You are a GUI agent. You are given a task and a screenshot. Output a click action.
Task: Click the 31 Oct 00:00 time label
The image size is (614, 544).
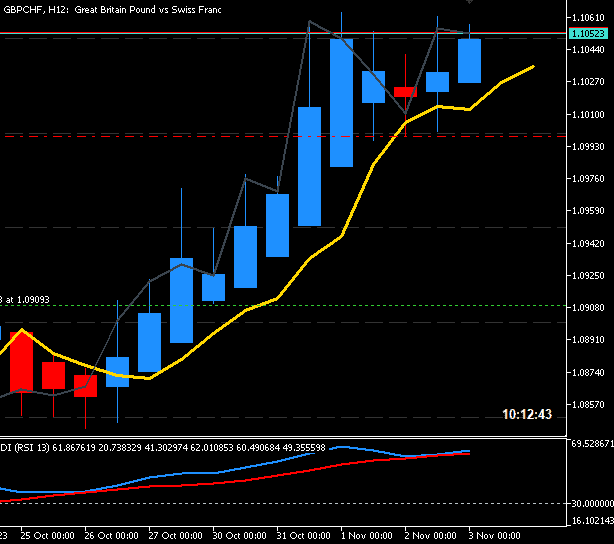tap(303, 536)
